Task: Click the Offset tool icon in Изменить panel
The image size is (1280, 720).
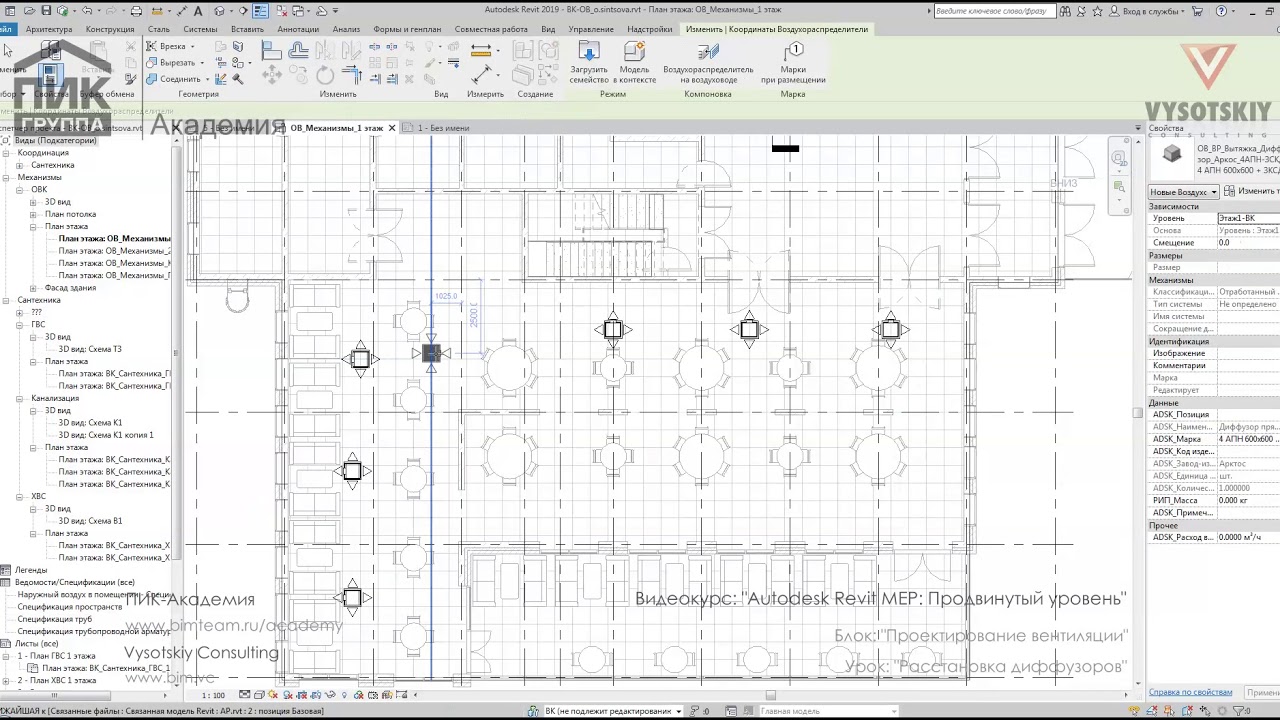Action: coord(298,50)
